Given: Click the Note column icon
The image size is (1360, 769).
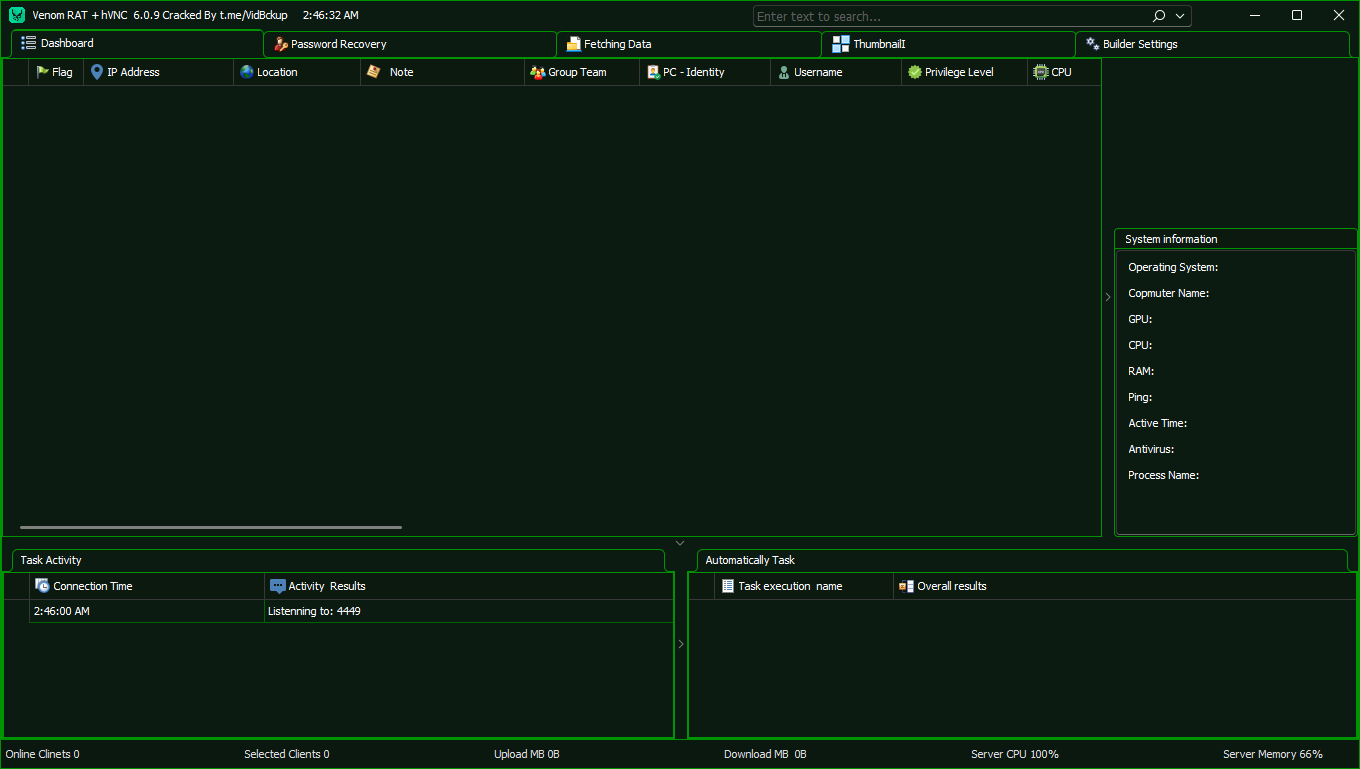Looking at the screenshot, I should coord(374,72).
